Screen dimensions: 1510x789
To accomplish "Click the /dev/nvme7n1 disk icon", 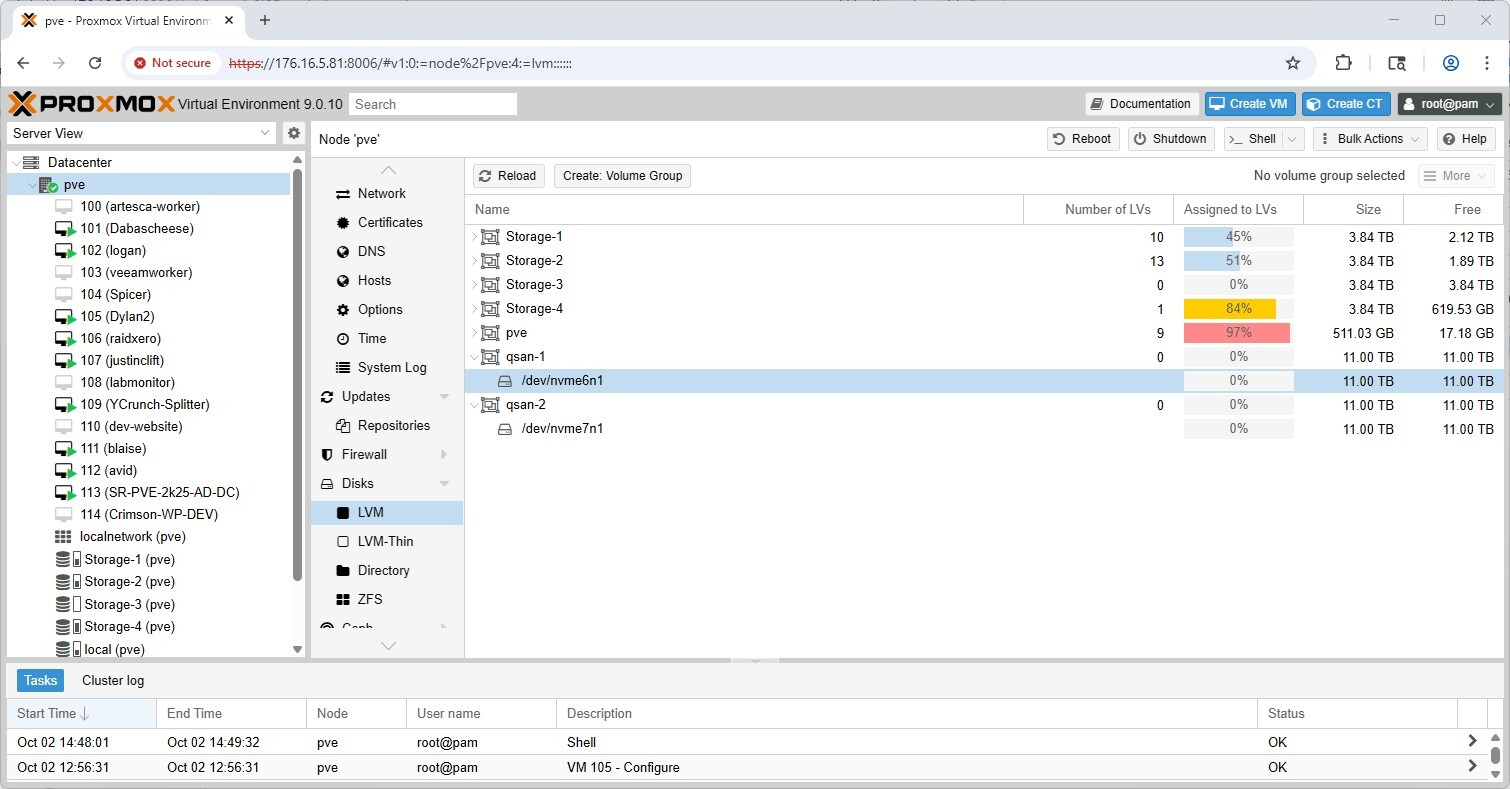I will pos(505,429).
